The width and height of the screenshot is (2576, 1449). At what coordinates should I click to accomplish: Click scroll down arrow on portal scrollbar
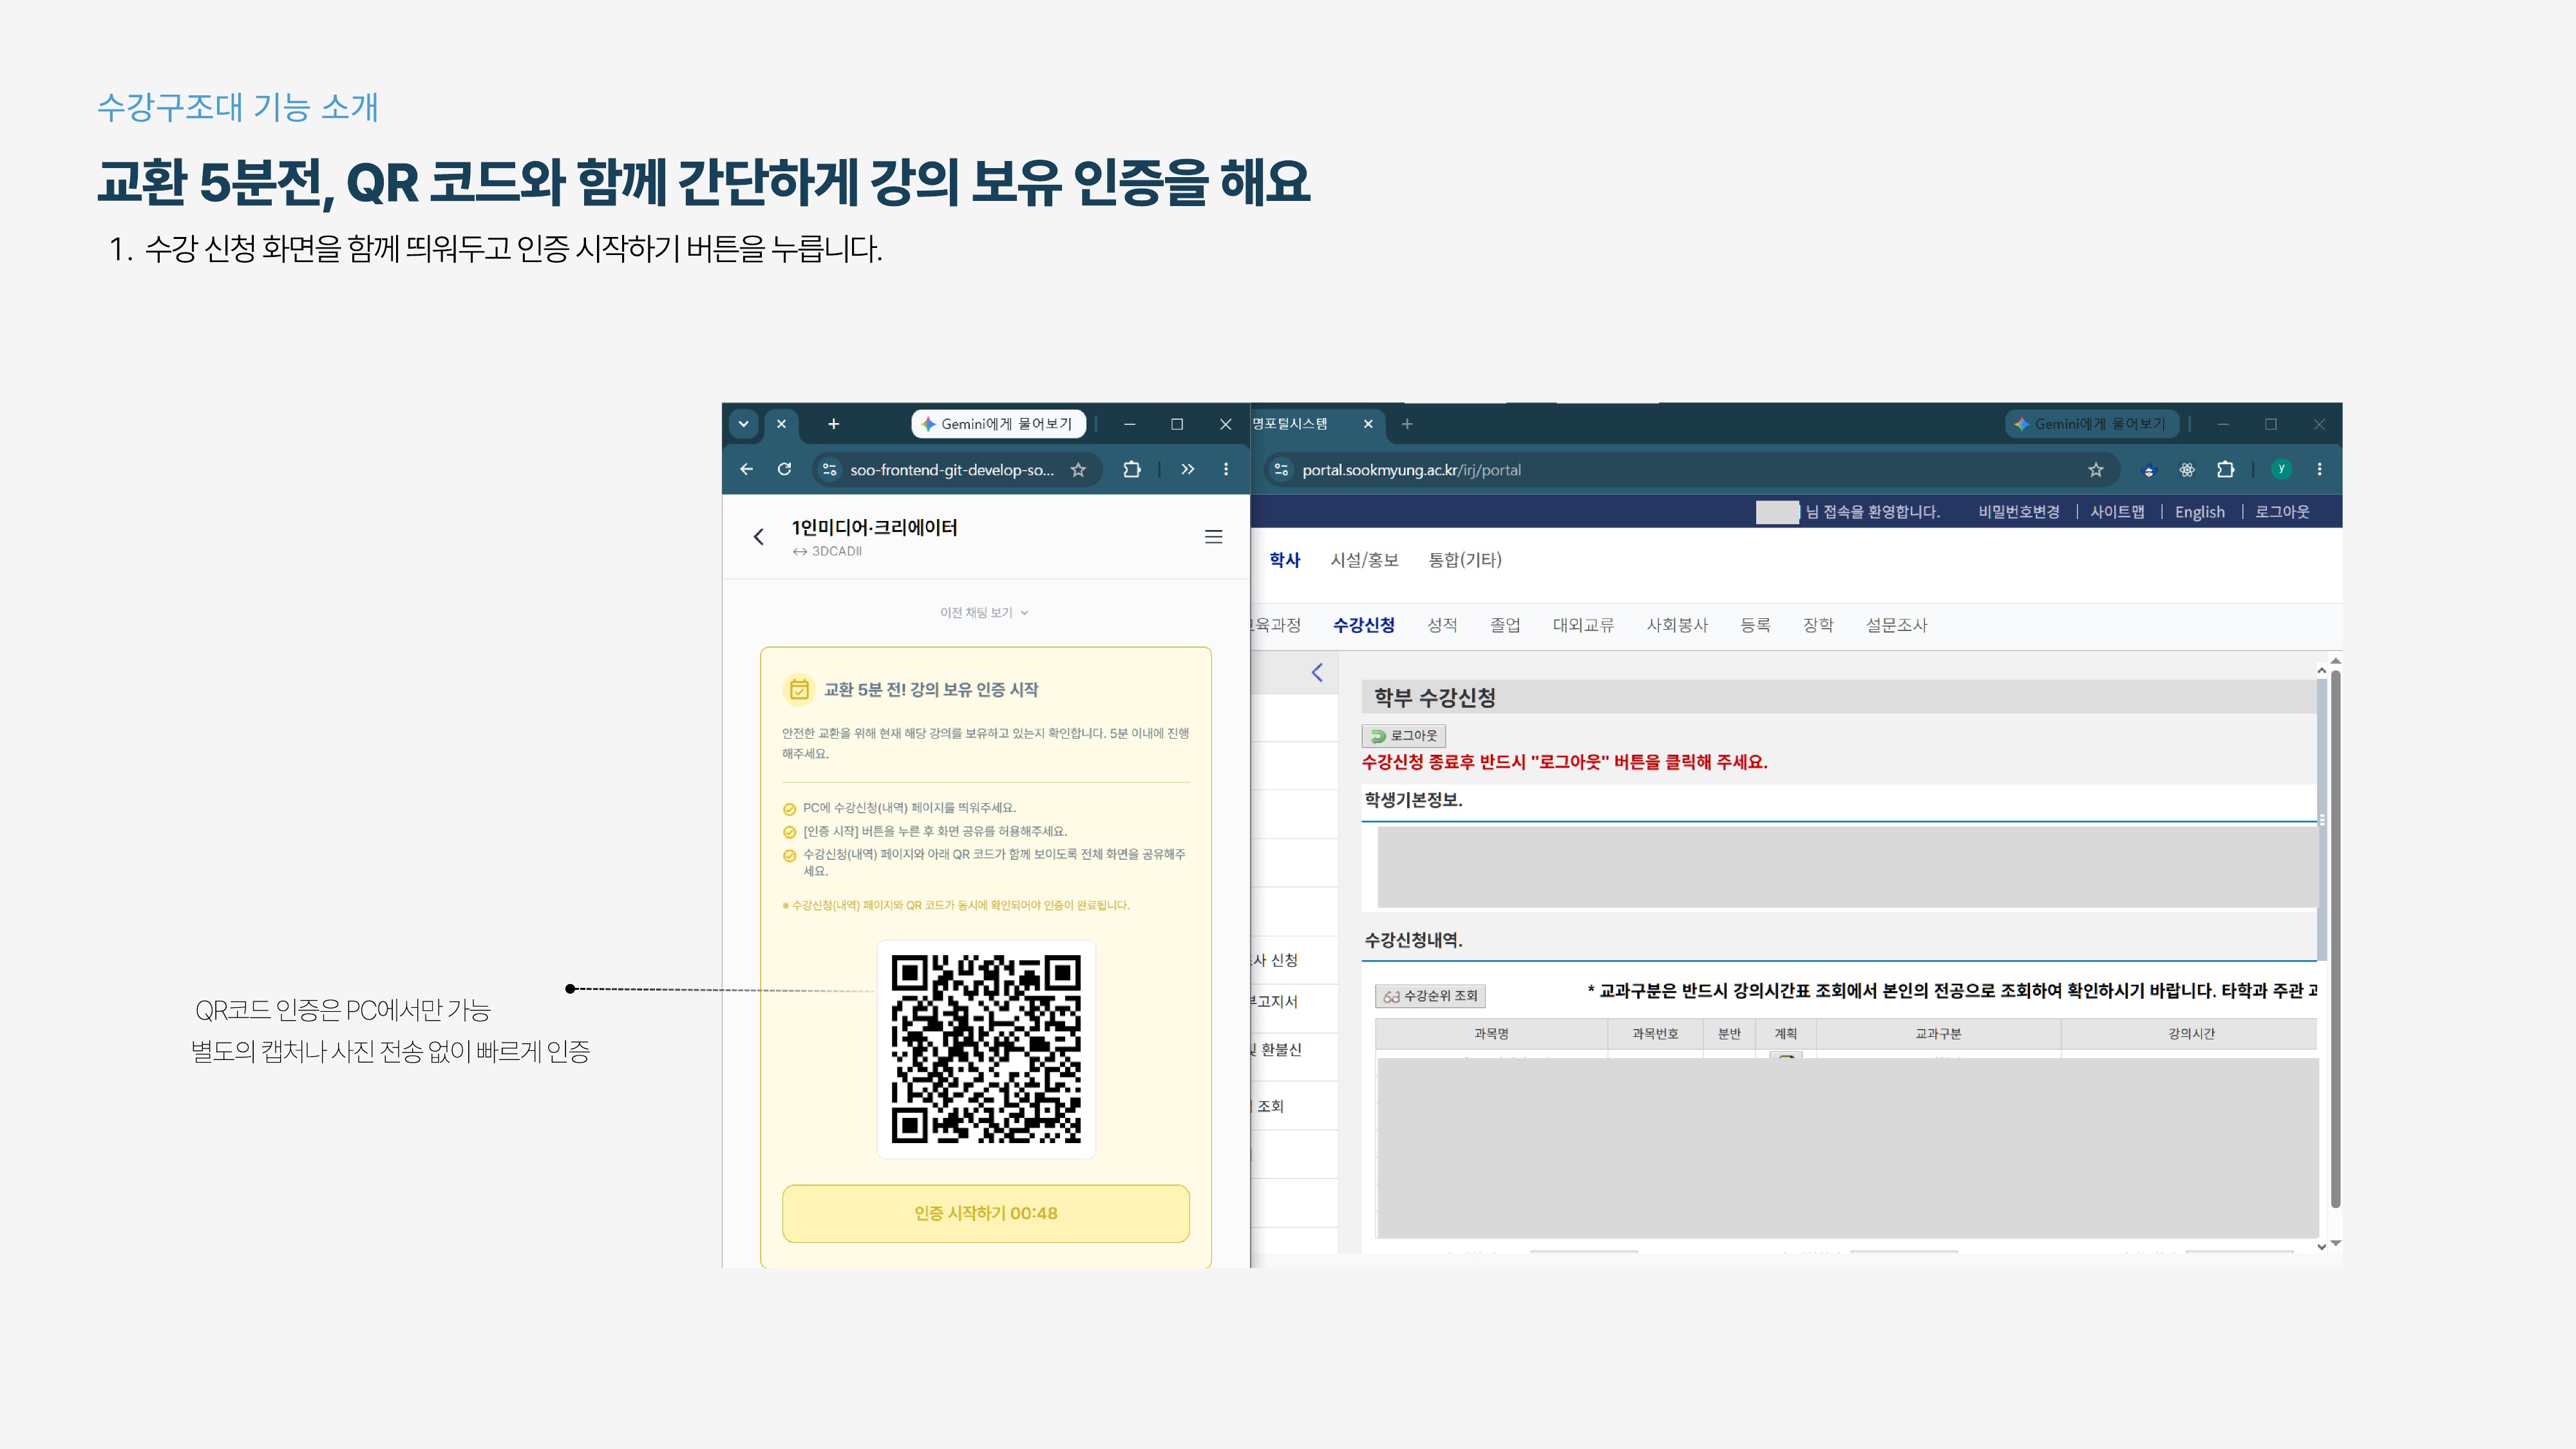(2335, 1243)
